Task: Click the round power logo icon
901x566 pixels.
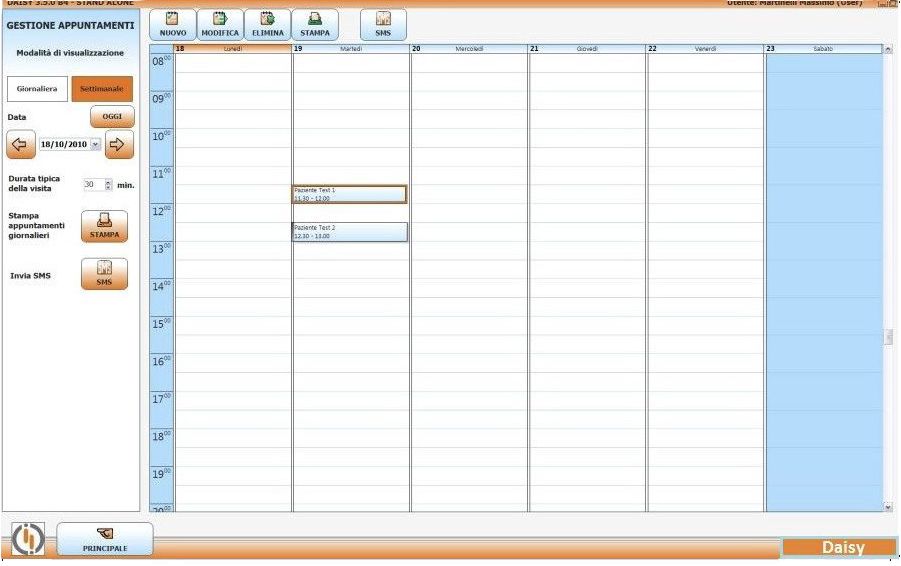Action: (x=28, y=539)
